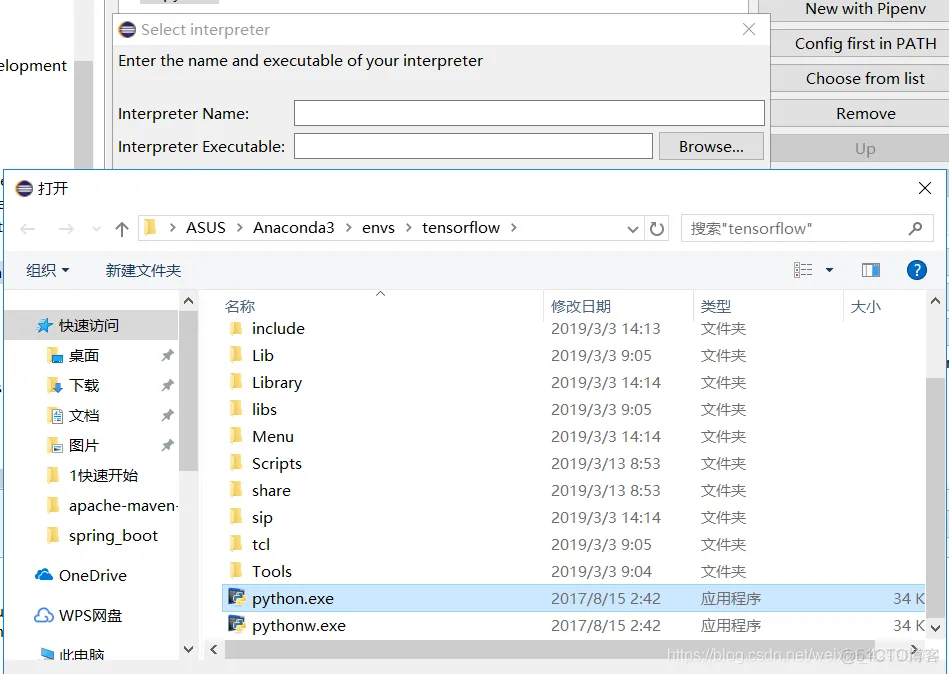Select the Library folder
This screenshot has height=674, width=949.
277,383
